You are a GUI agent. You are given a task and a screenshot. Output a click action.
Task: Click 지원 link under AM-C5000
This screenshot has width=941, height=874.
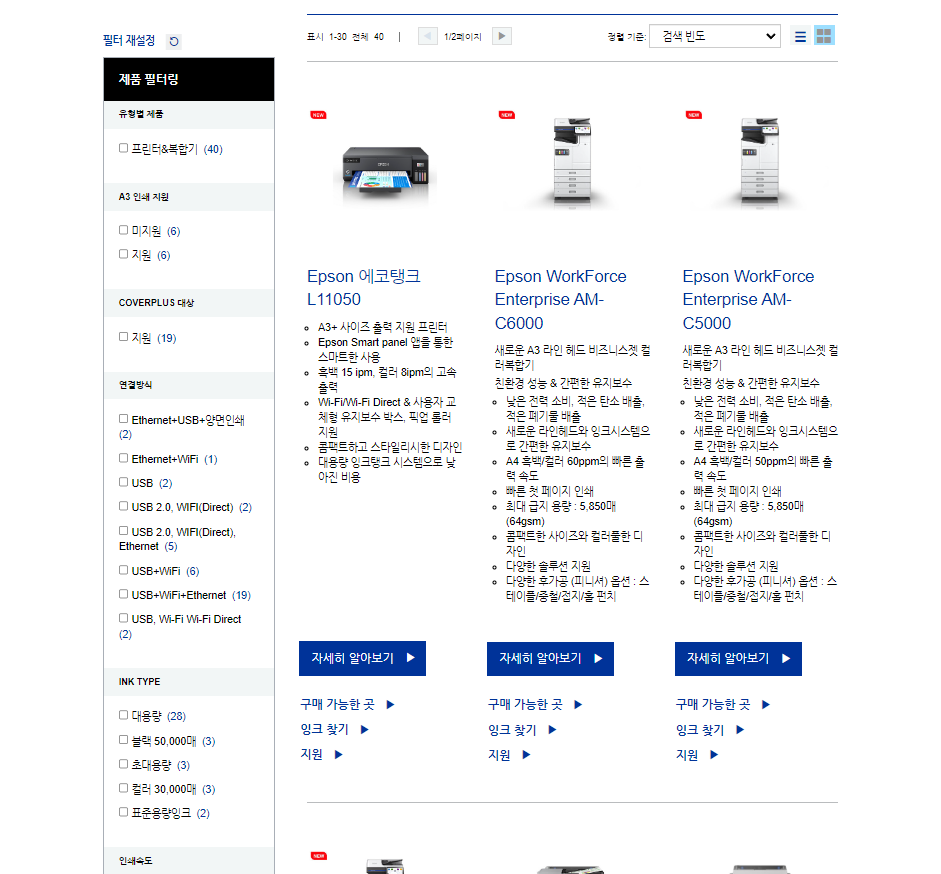[697, 755]
